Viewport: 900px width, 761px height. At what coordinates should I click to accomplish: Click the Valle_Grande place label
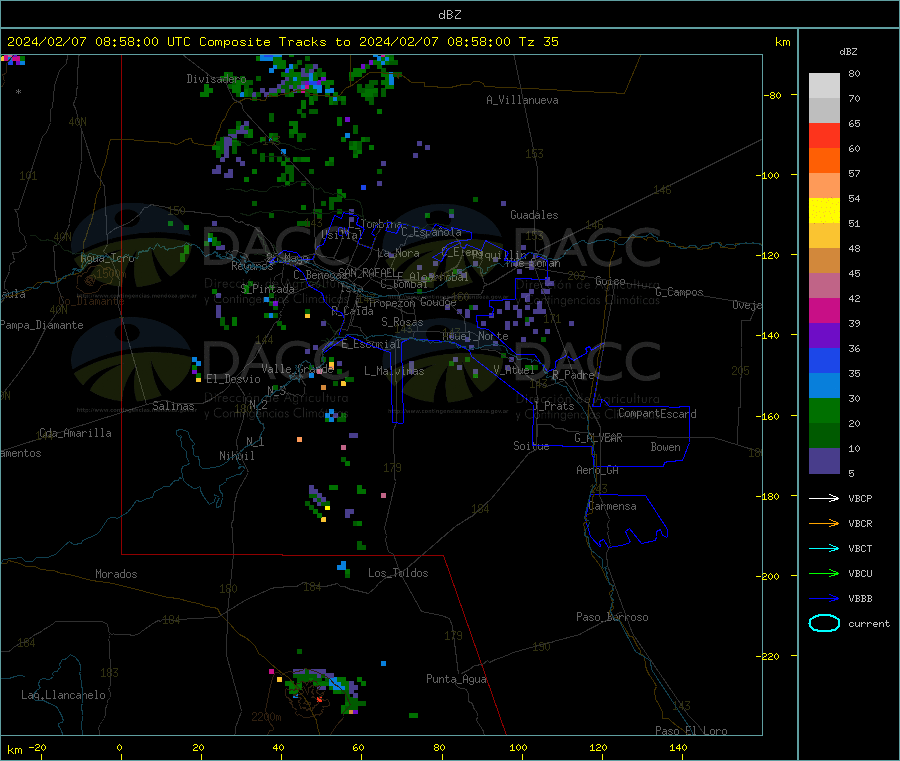click(298, 369)
